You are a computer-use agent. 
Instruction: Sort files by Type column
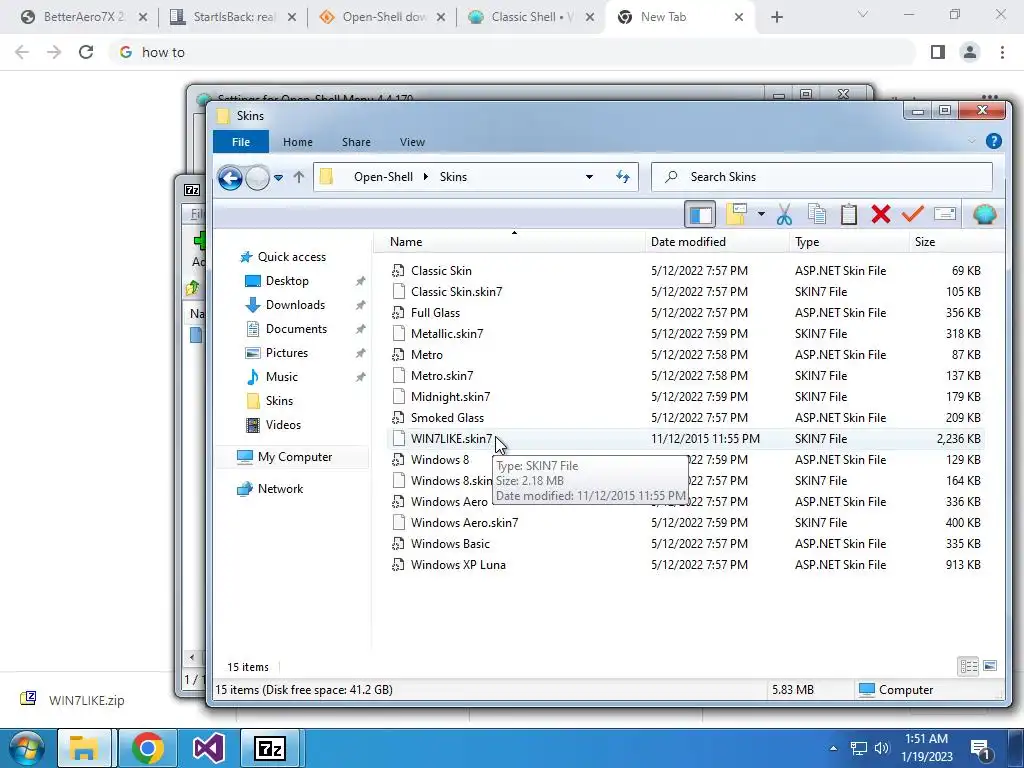(848, 242)
